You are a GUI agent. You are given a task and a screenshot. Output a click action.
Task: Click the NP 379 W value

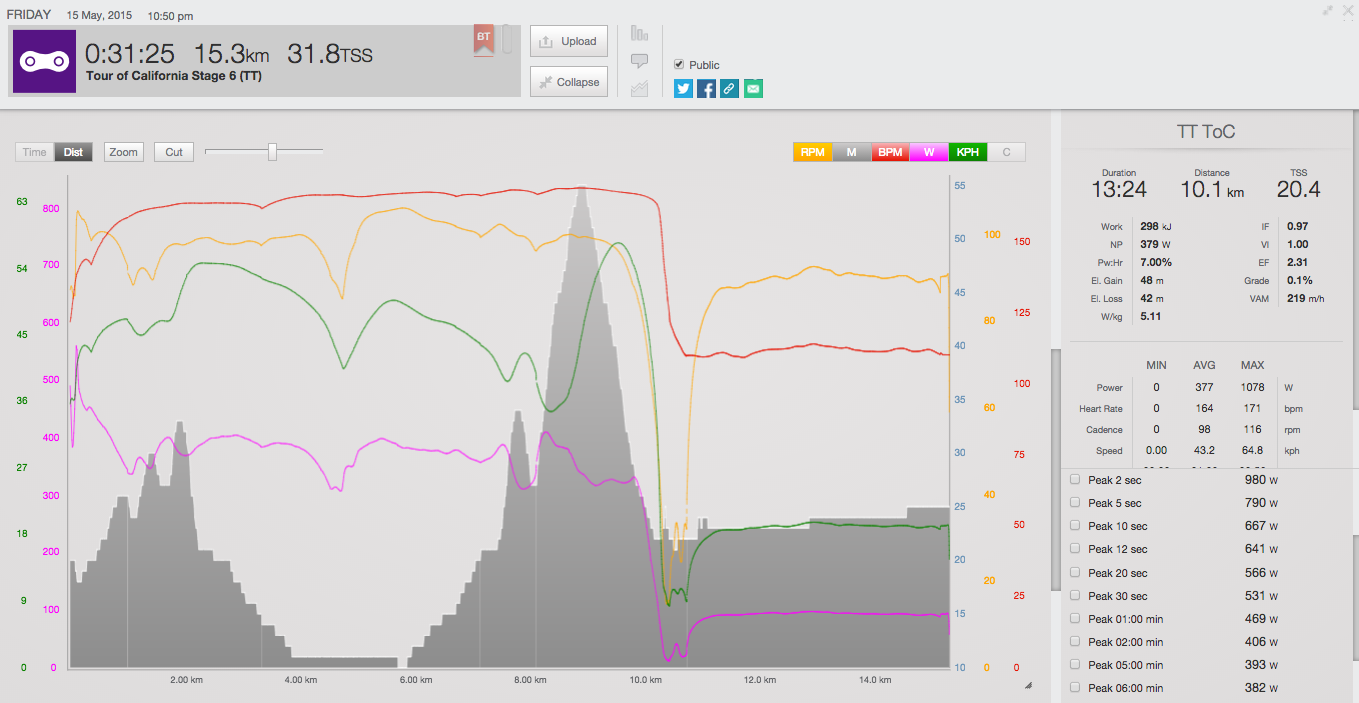[1154, 244]
